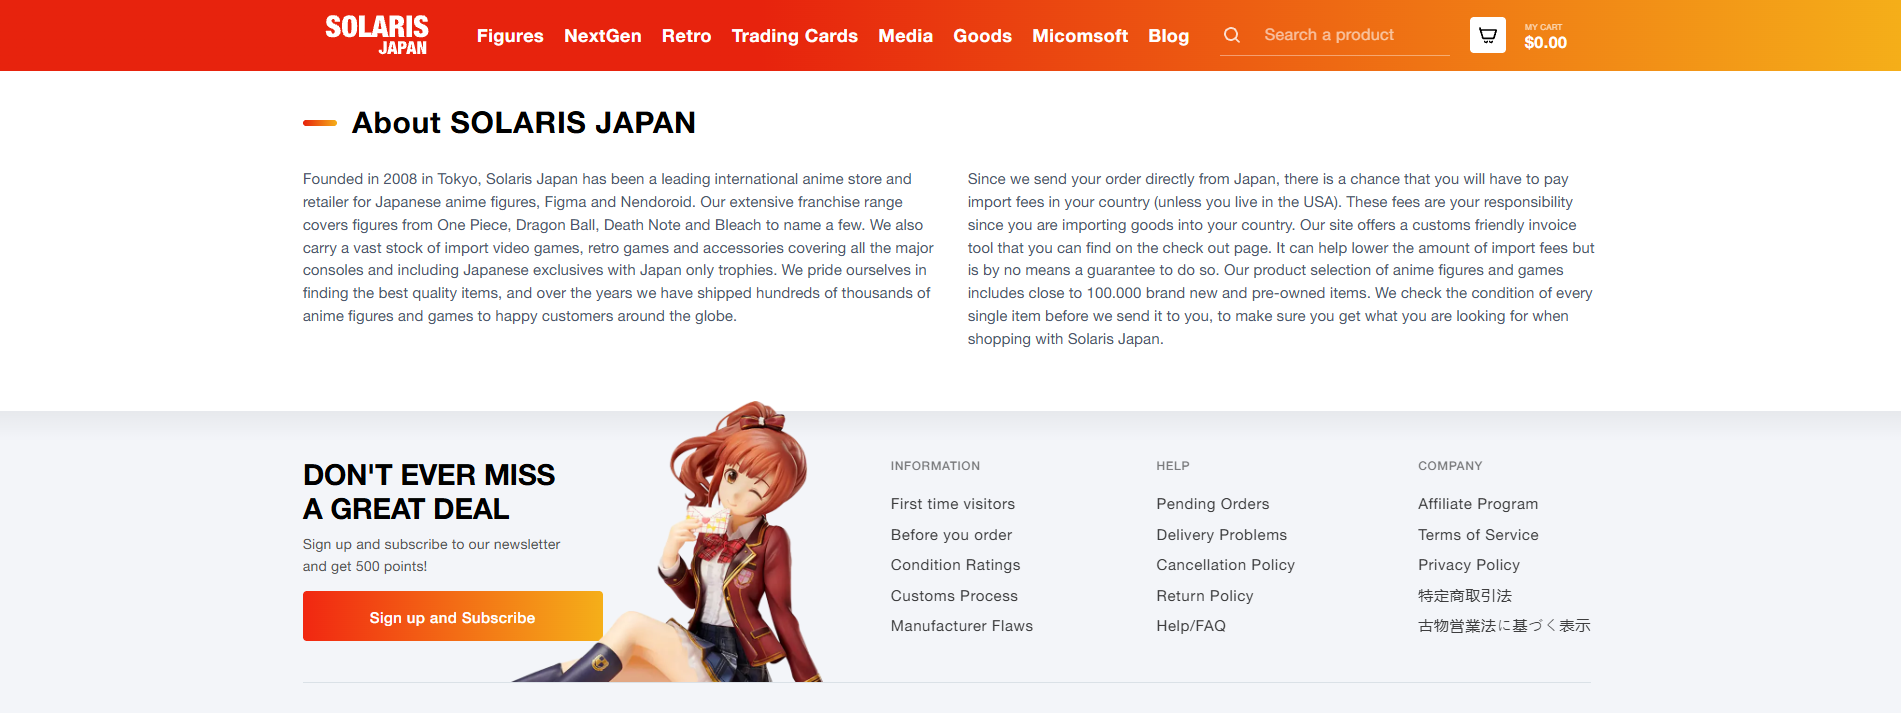
Task: Click the search magnifier icon
Action: tap(1232, 35)
